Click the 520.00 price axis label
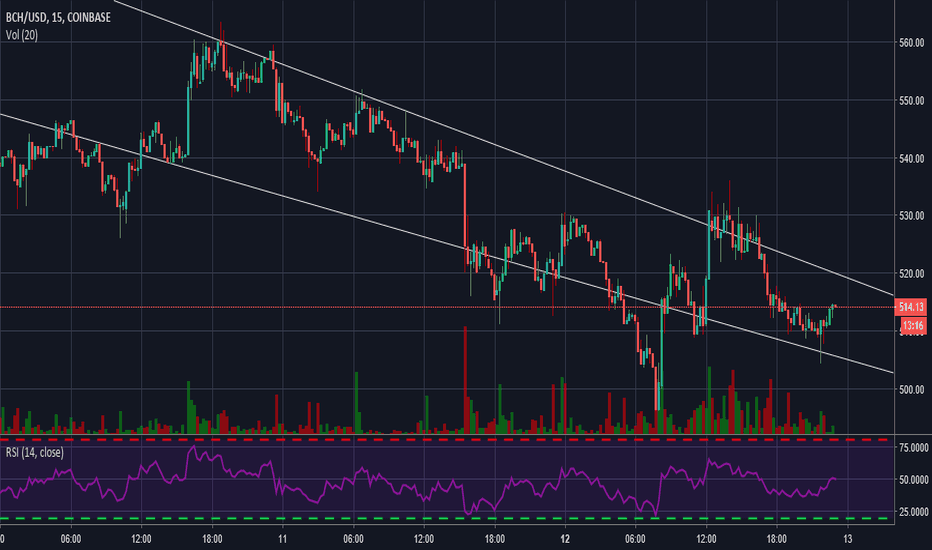 pyautogui.click(x=912, y=274)
